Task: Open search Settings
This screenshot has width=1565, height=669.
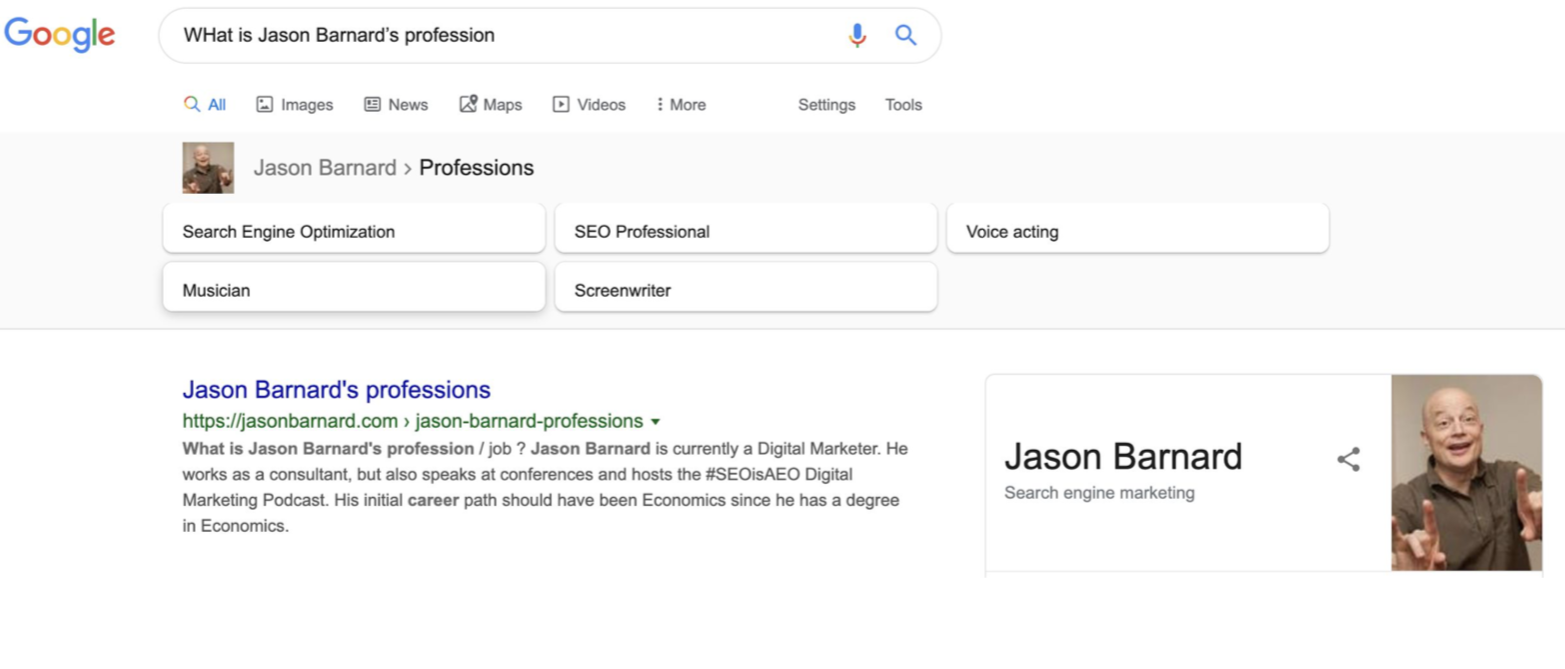Action: point(827,104)
